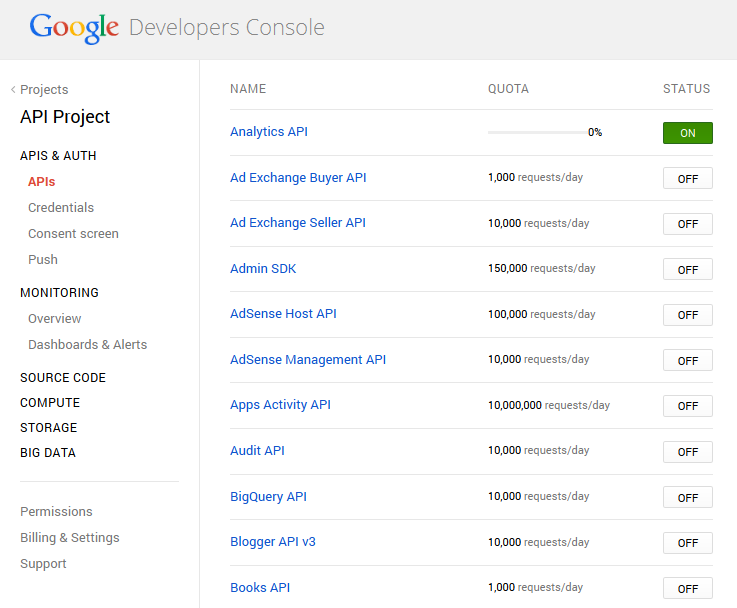Enable BigQuery API status toggle
Screen dimensions: 737x608
tap(688, 498)
